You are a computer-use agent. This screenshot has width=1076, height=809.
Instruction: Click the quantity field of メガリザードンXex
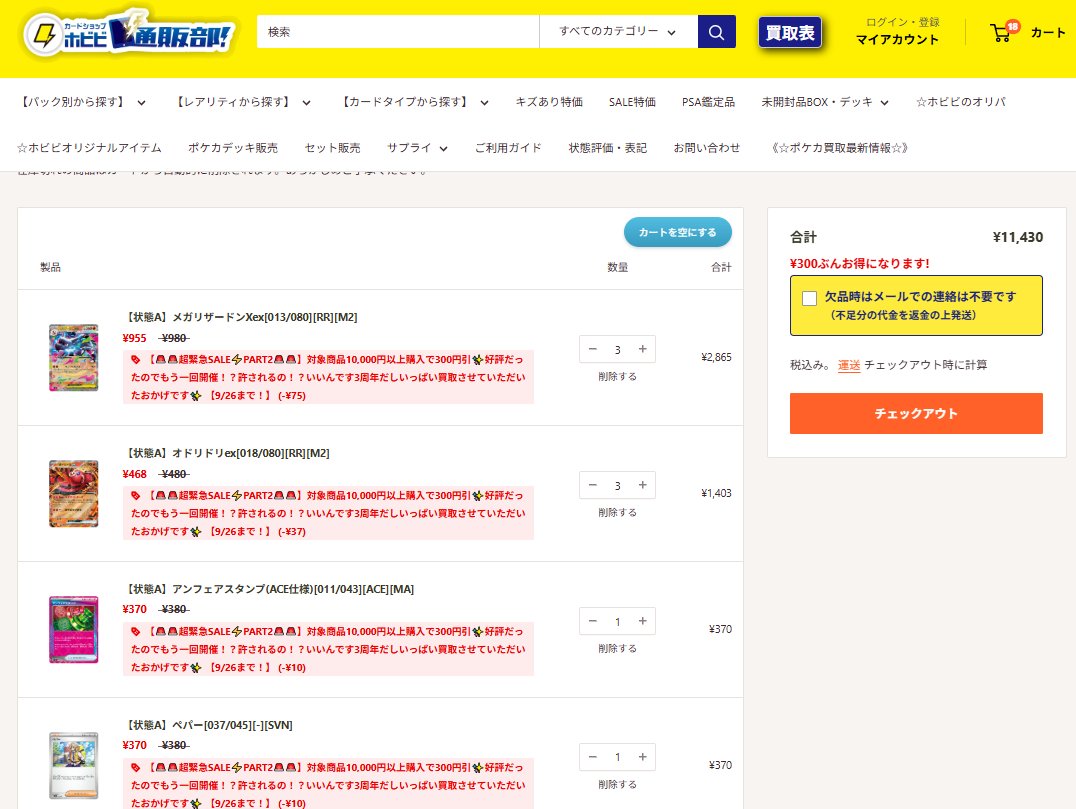(618, 349)
